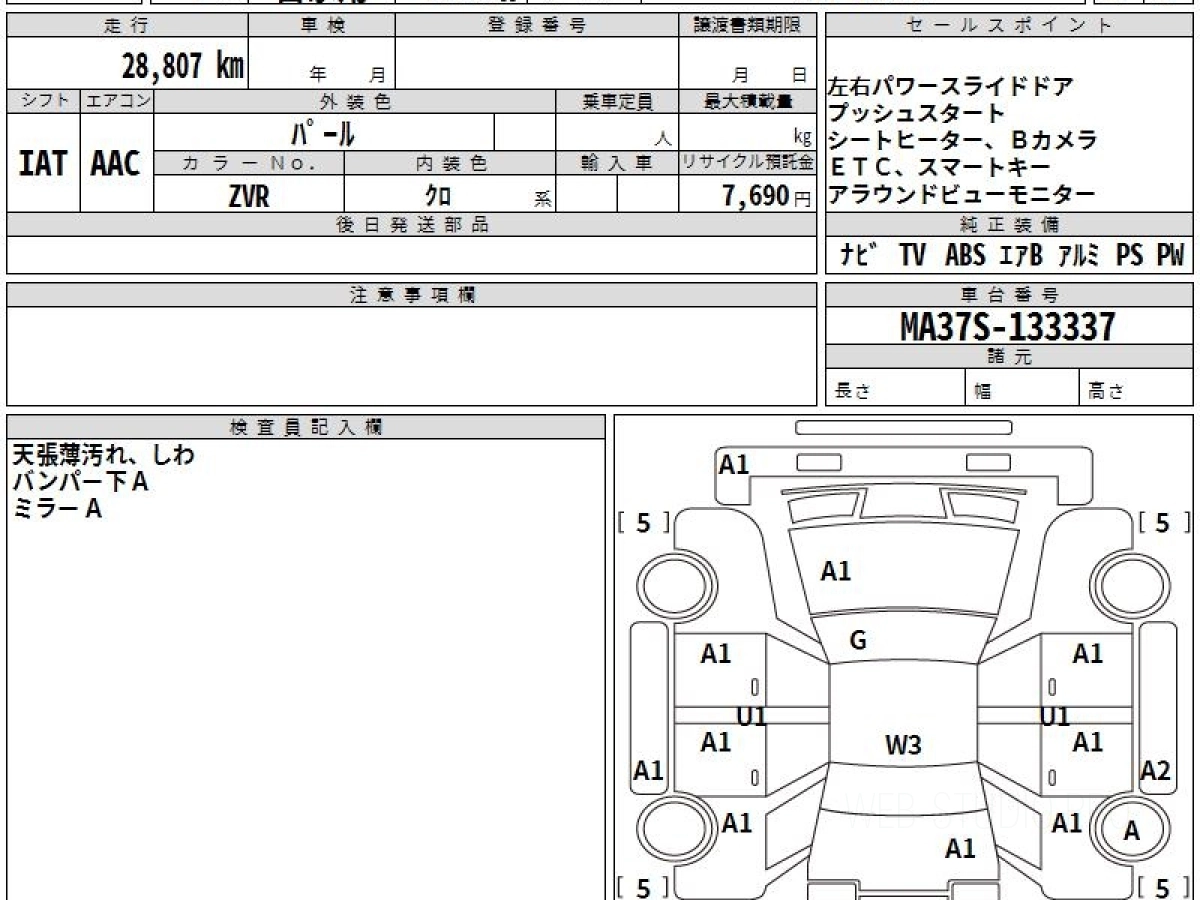1200x900 pixels.
Task: Select the 登録番号 header
Action: pos(537,26)
